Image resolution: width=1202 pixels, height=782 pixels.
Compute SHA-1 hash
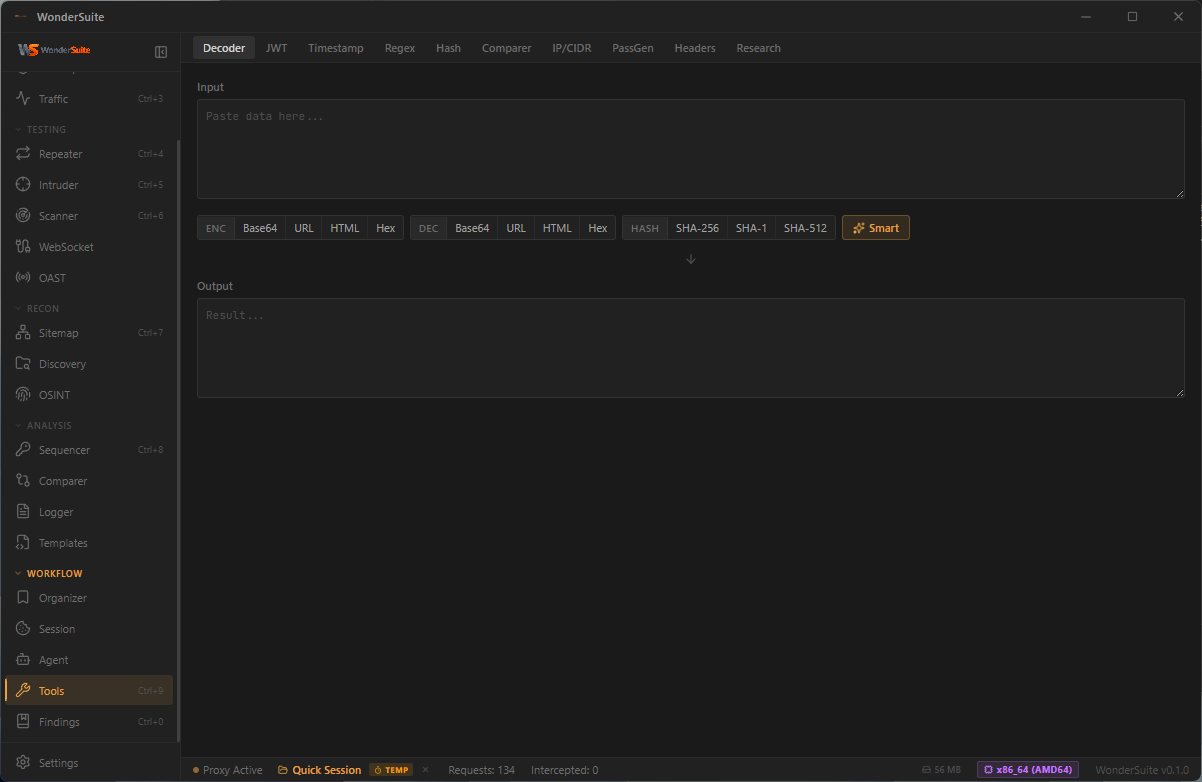[751, 228]
